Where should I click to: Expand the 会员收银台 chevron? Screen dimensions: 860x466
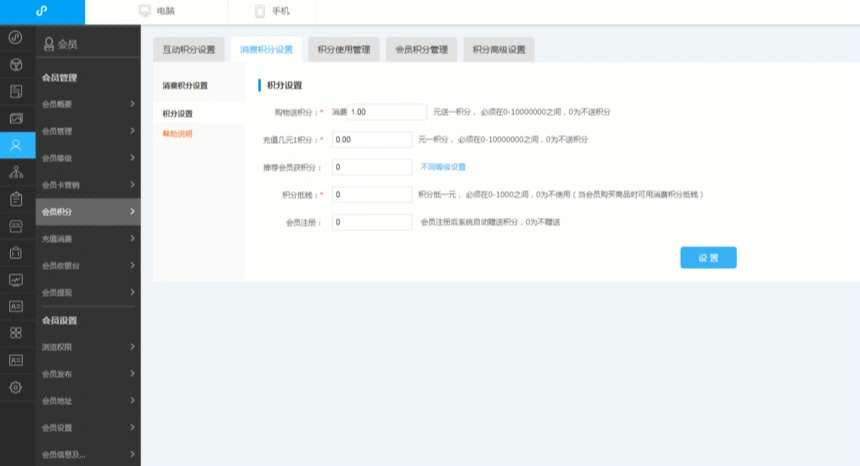[x=132, y=265]
